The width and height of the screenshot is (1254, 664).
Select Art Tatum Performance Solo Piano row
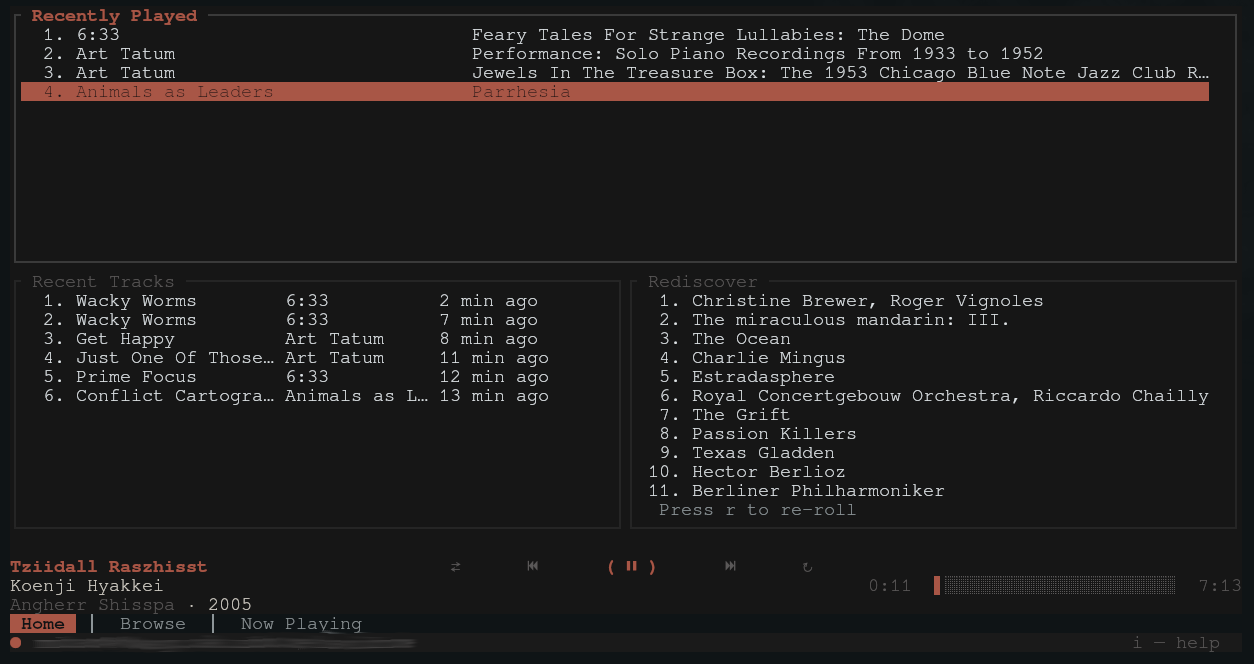tap(615, 54)
